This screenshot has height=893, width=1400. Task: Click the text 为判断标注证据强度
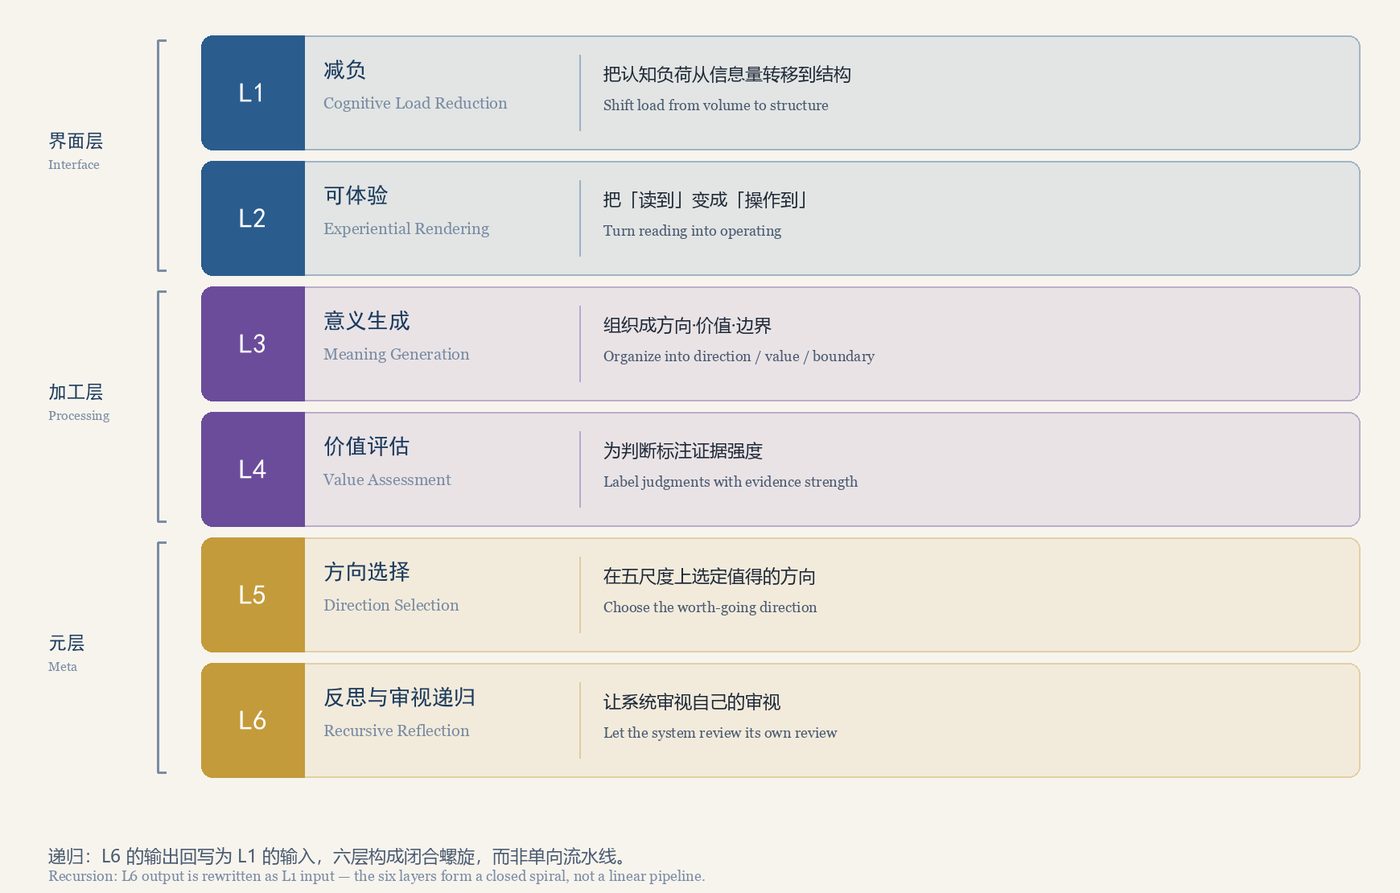click(x=683, y=451)
